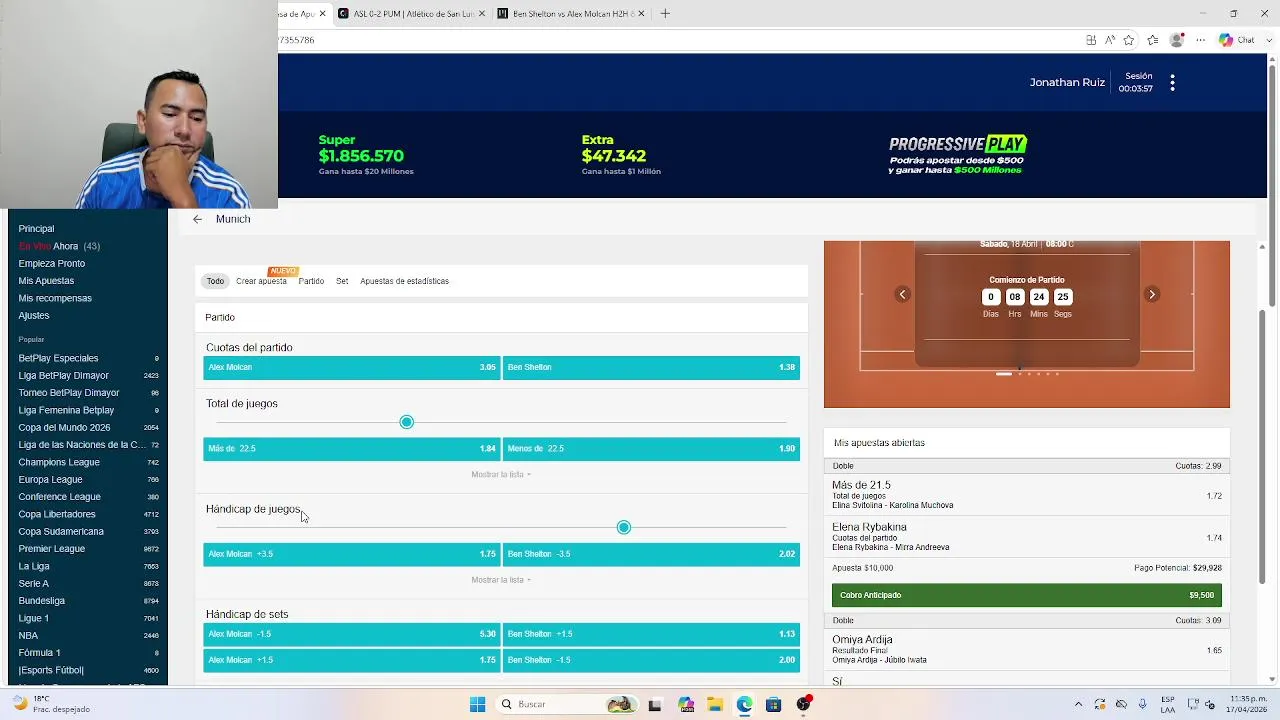The width and height of the screenshot is (1280, 720).
Task: Open weather widget showing 18°C
Action: (x=48, y=704)
